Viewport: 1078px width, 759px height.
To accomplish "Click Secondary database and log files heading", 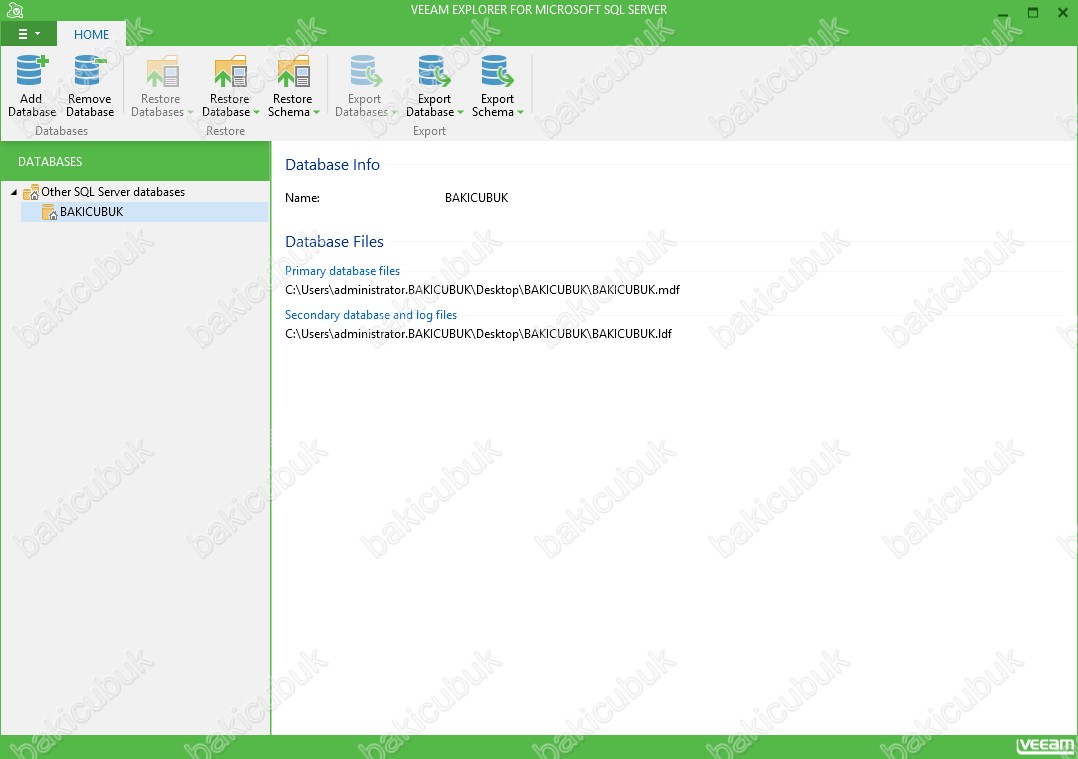I will [x=371, y=315].
